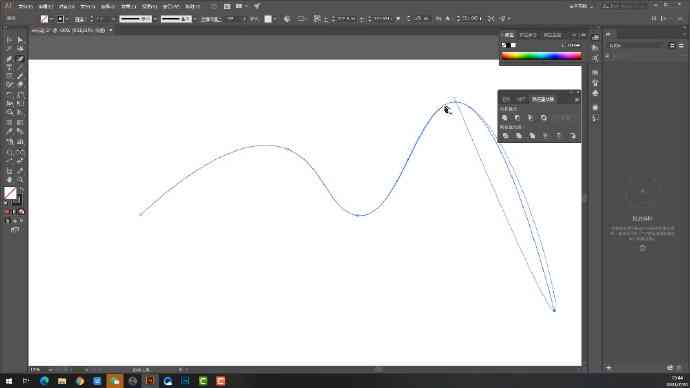Open the first menu in the menu bar
The width and height of the screenshot is (690, 388).
click(26, 7)
